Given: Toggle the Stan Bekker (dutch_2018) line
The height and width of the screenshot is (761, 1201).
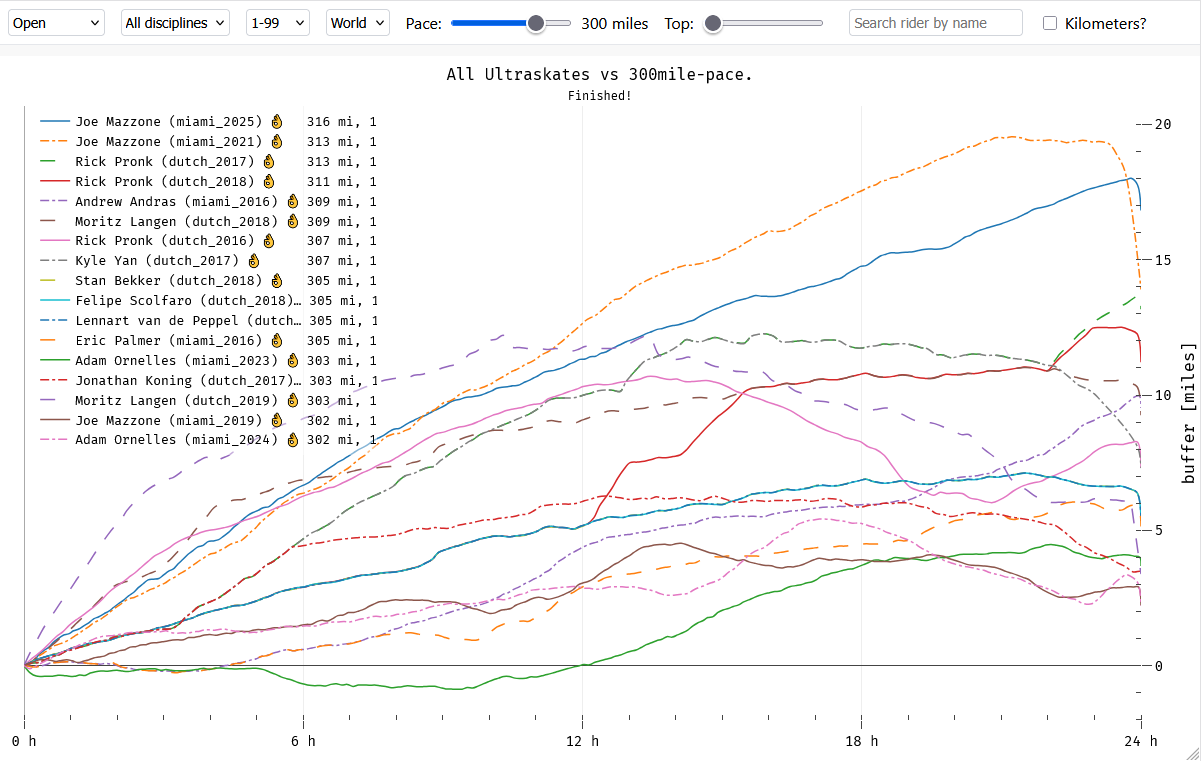Looking at the screenshot, I should pos(170,281).
